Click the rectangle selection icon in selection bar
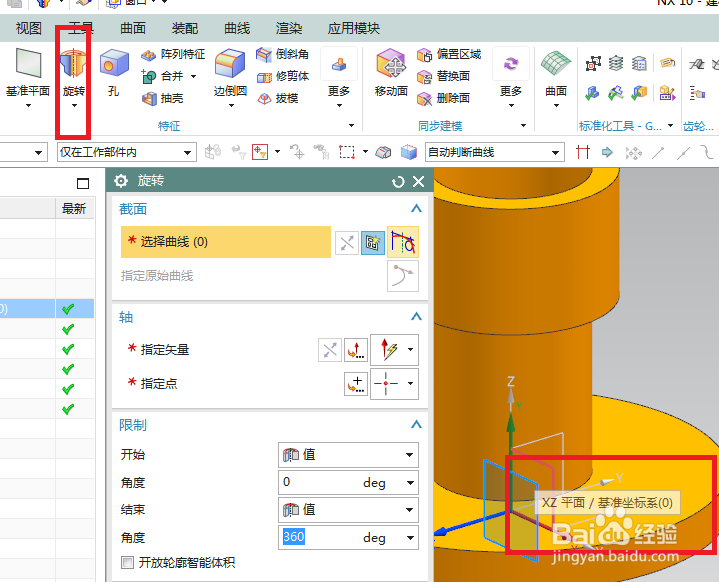Screen dimensions: 719x582 (x=347, y=152)
